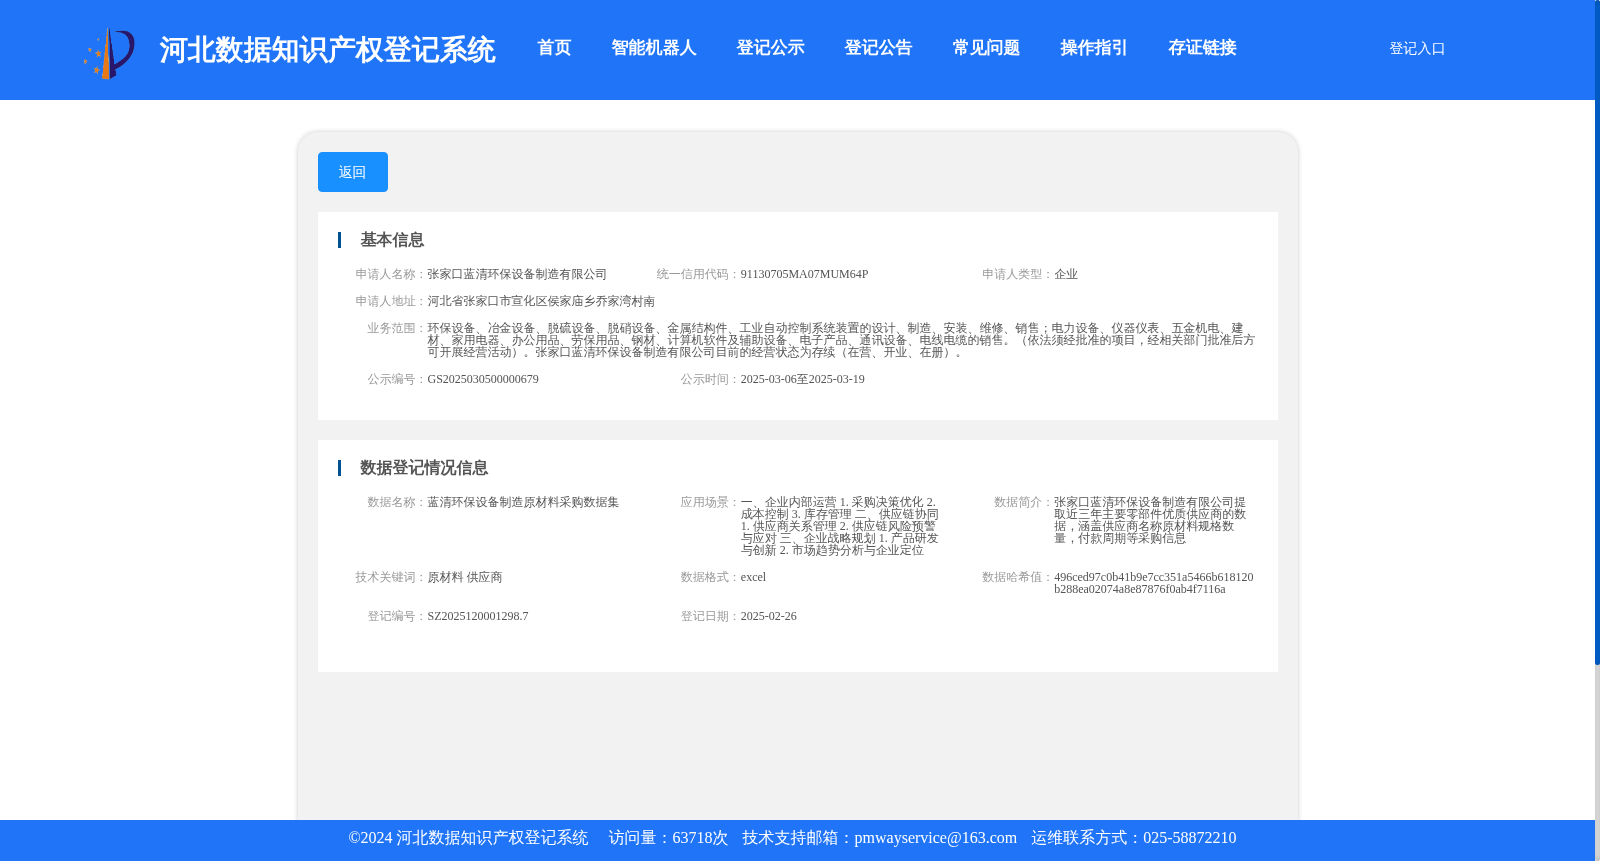Go to 登记公示 page

click(x=771, y=48)
